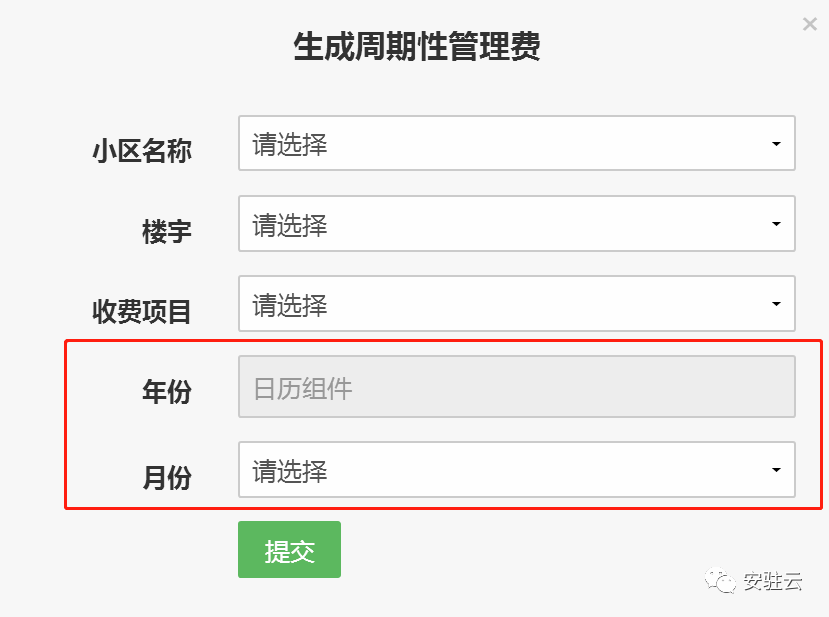Image resolution: width=829 pixels, height=617 pixels.
Task: Click the 月份 dropdown caret icon
Action: (776, 469)
